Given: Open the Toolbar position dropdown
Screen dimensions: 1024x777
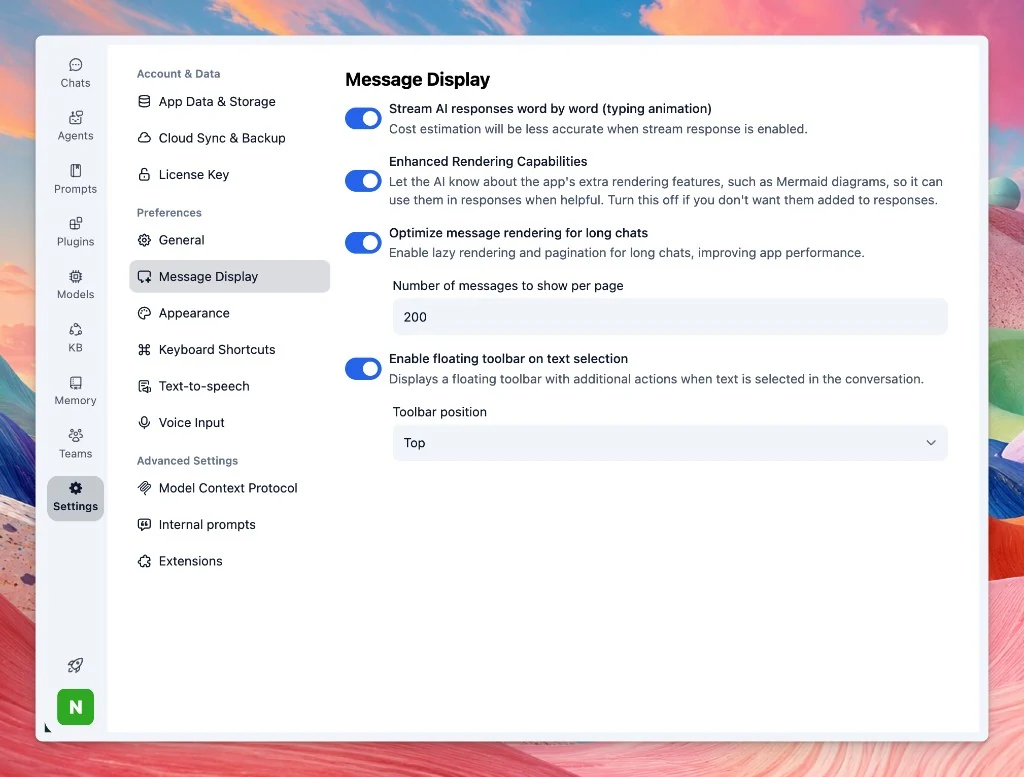Looking at the screenshot, I should click(x=669, y=443).
